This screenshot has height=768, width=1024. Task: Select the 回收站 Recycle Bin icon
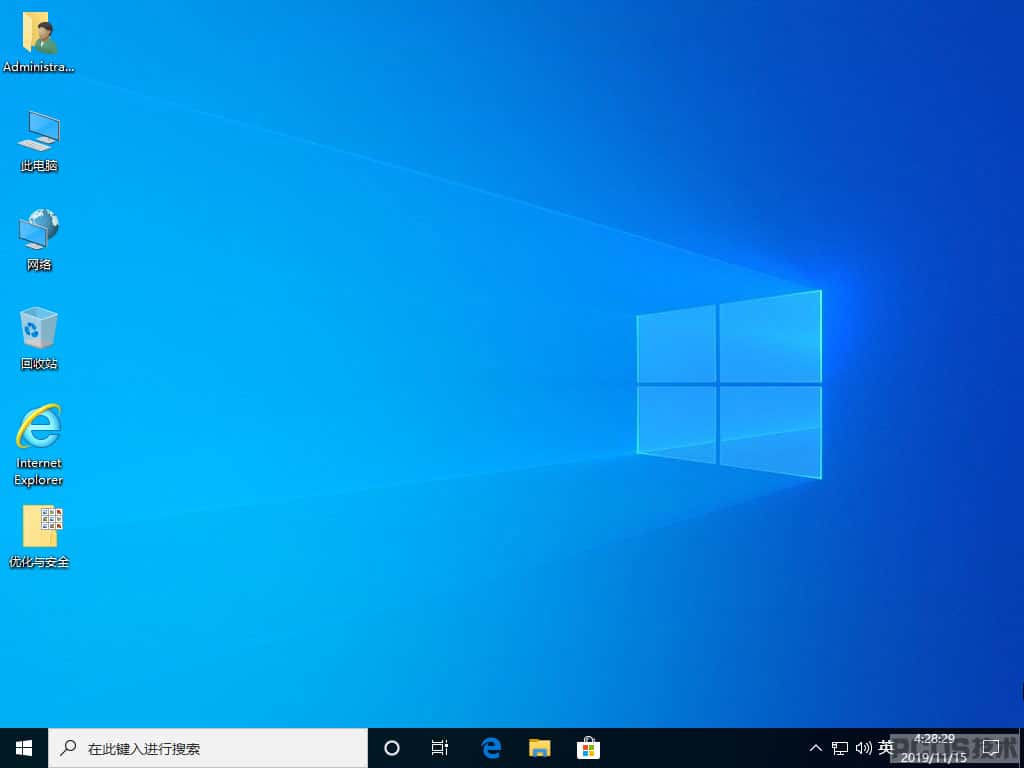(39, 338)
